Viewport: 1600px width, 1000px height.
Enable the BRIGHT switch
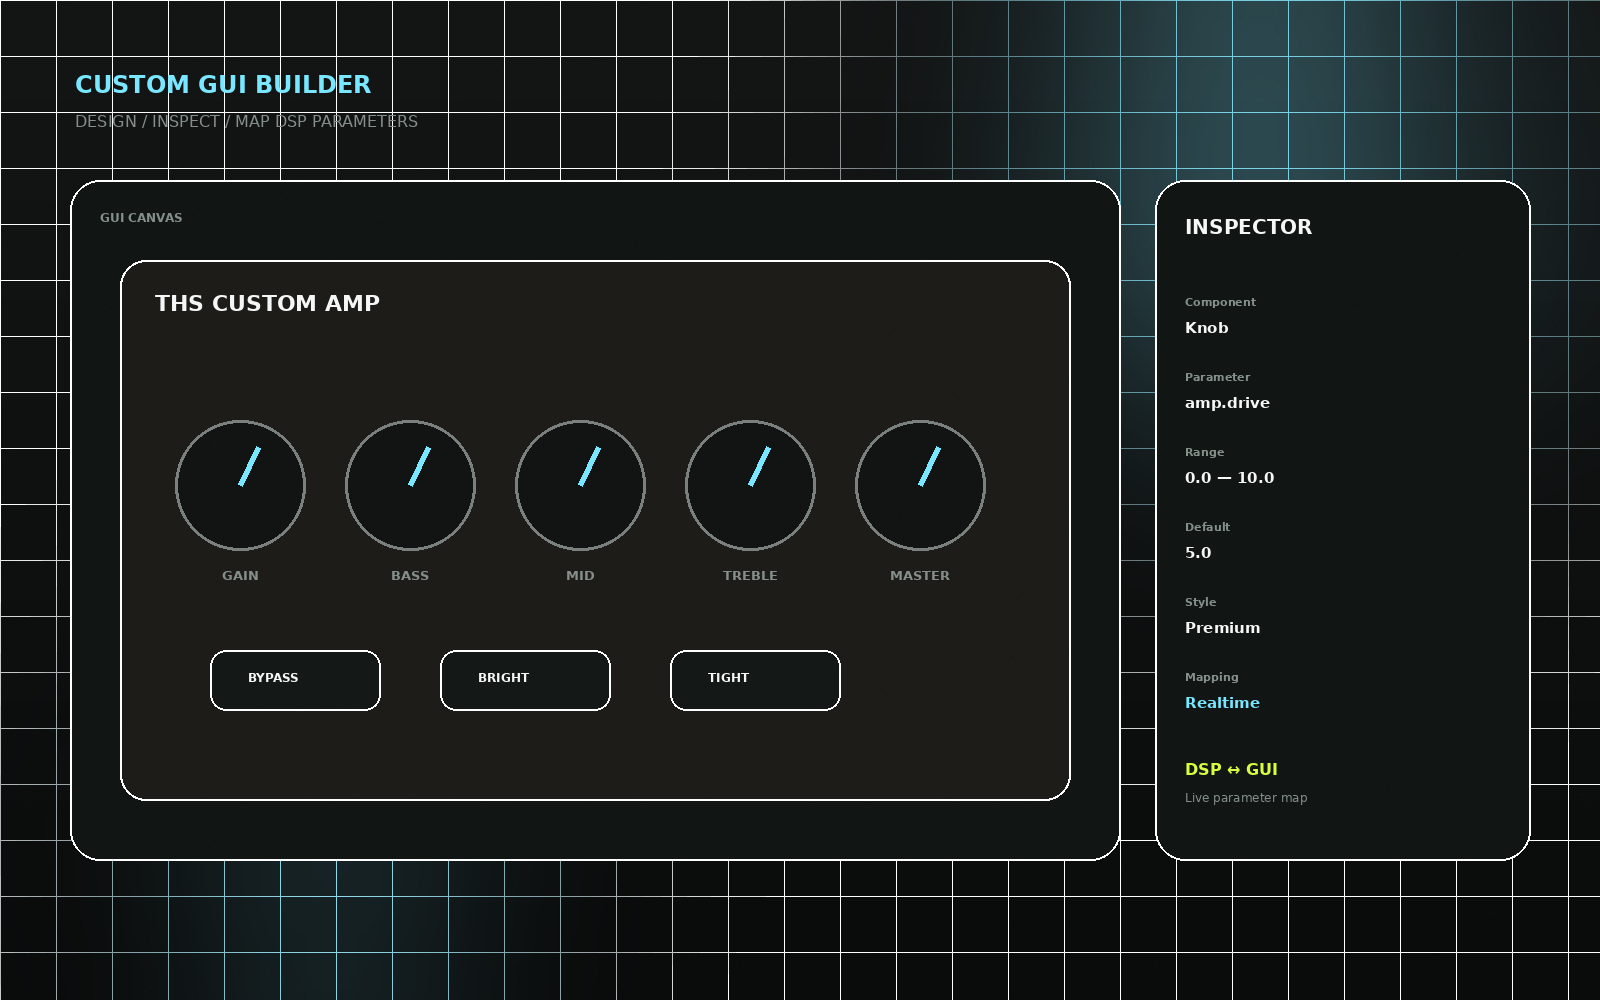pyautogui.click(x=525, y=680)
